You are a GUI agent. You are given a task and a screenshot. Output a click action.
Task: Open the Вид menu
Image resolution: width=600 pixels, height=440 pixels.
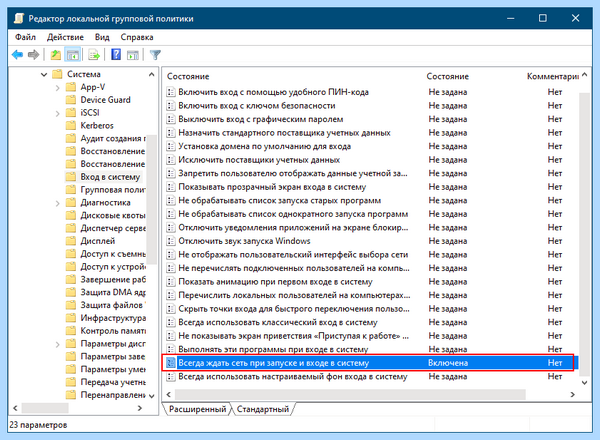click(102, 37)
